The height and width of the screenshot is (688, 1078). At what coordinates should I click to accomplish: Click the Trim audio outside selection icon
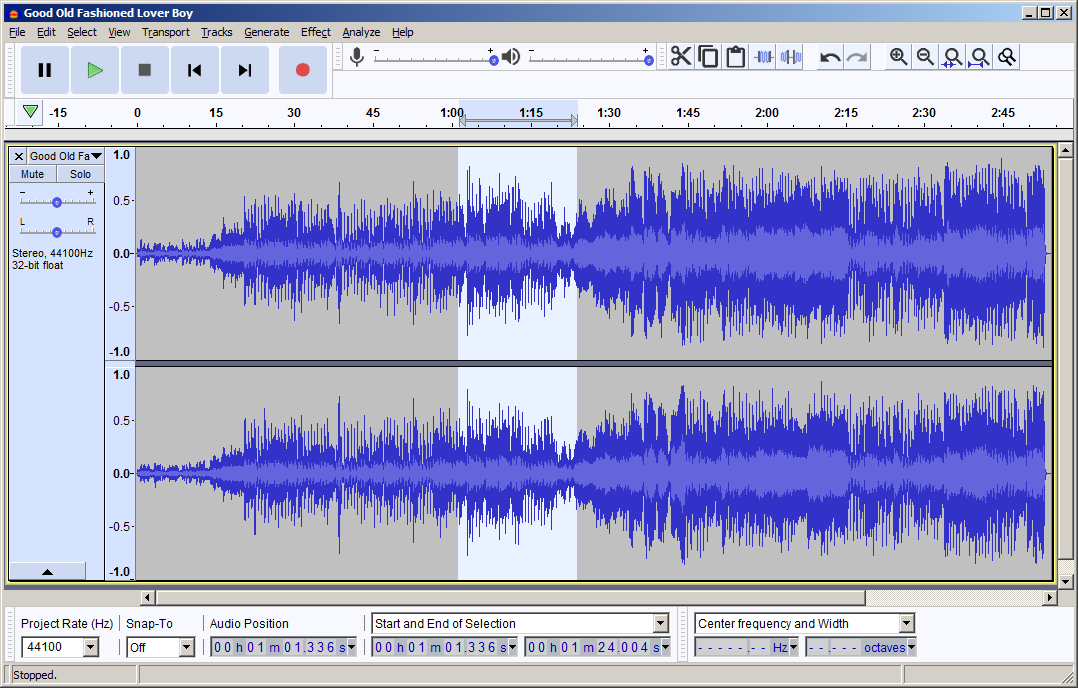coord(763,56)
